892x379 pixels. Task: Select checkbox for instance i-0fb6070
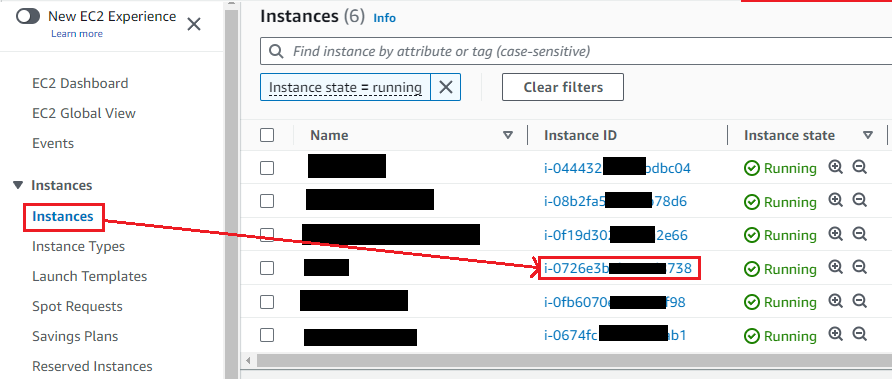(x=267, y=302)
